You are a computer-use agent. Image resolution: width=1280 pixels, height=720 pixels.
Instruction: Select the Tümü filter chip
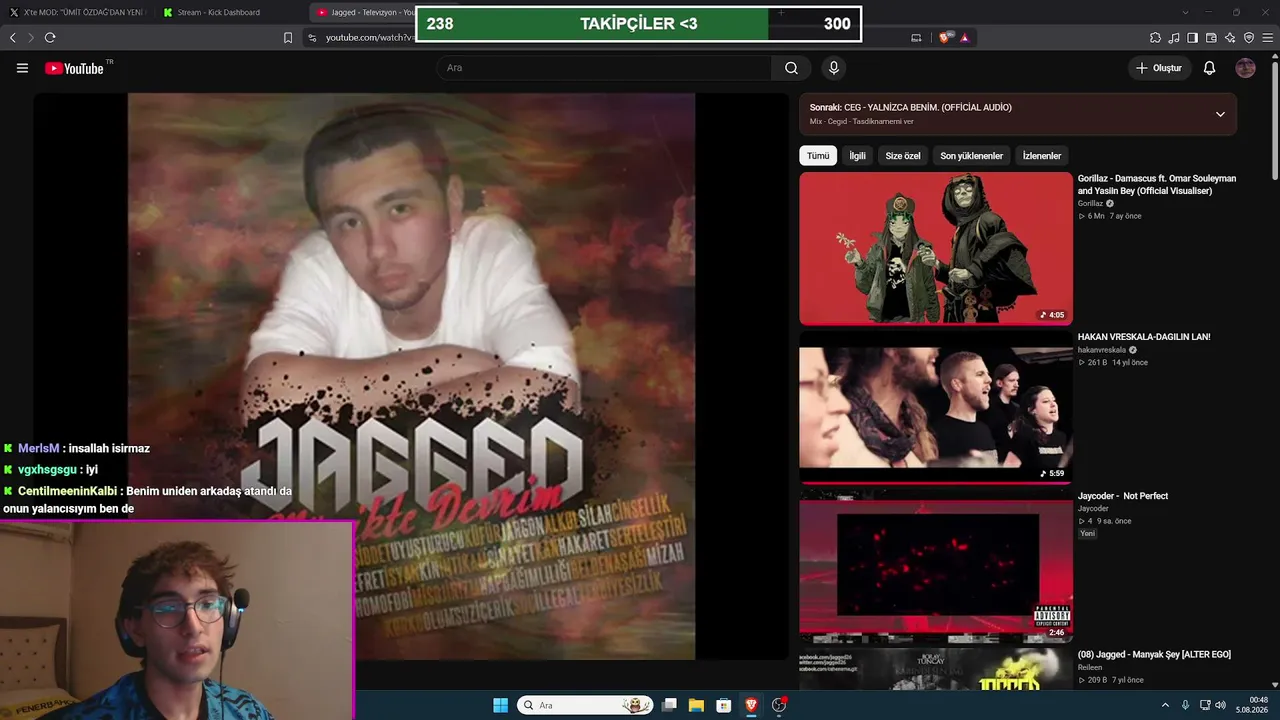coord(818,156)
